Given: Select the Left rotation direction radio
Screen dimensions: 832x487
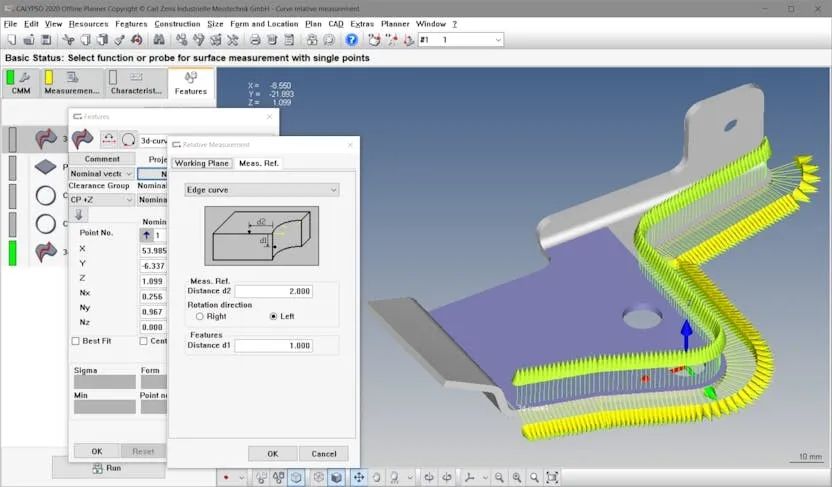Looking at the screenshot, I should 273,316.
